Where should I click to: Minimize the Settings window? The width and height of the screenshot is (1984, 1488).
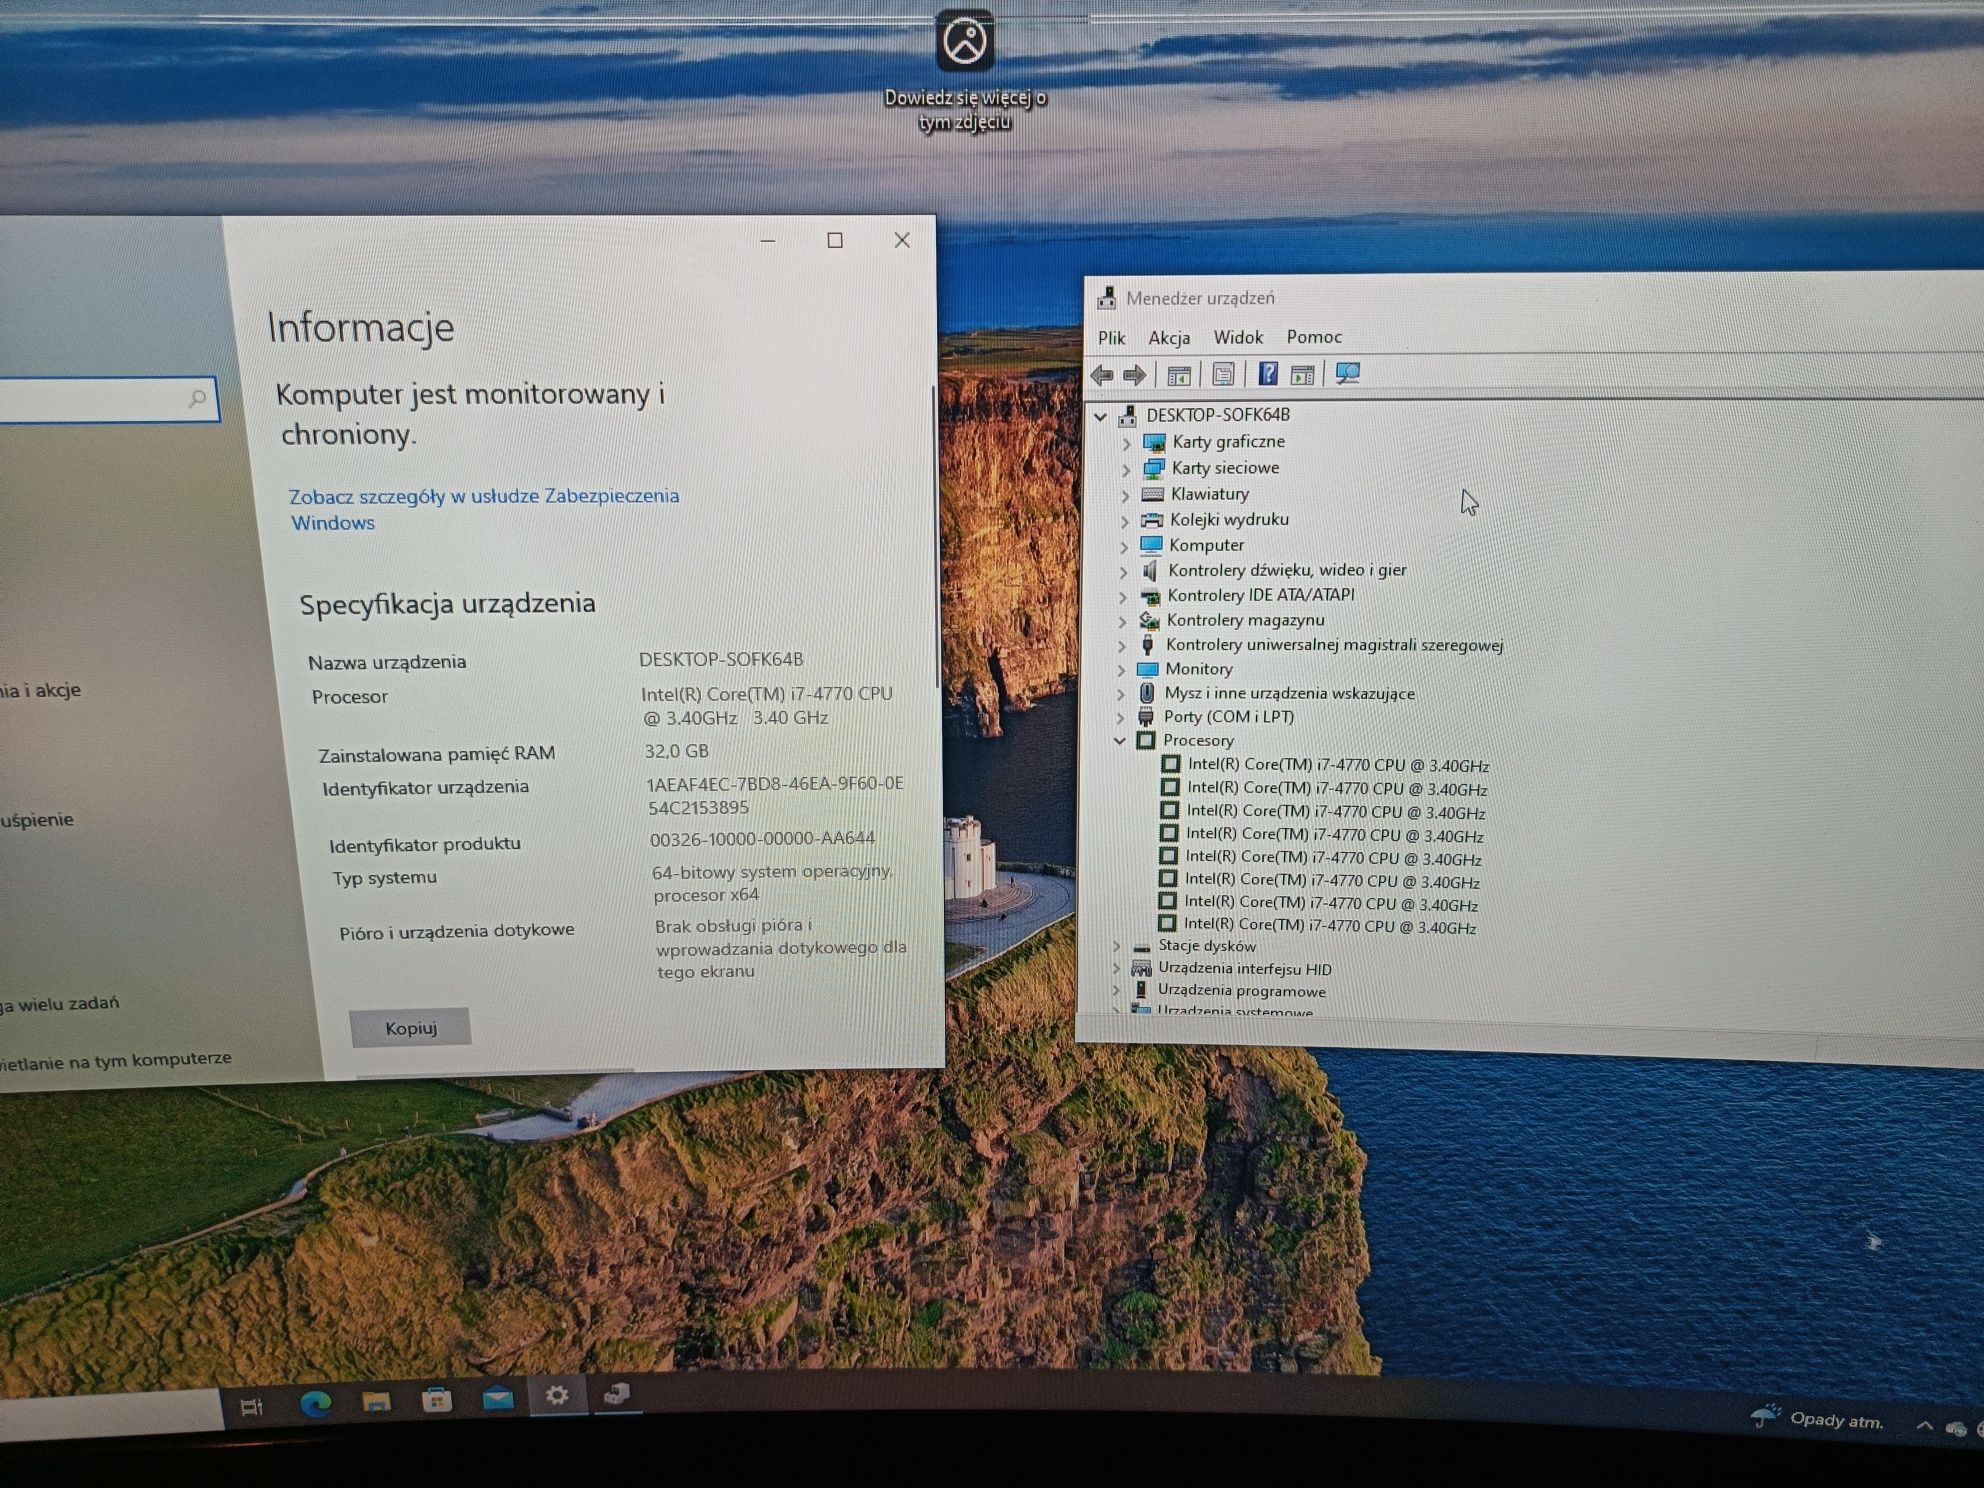point(768,241)
